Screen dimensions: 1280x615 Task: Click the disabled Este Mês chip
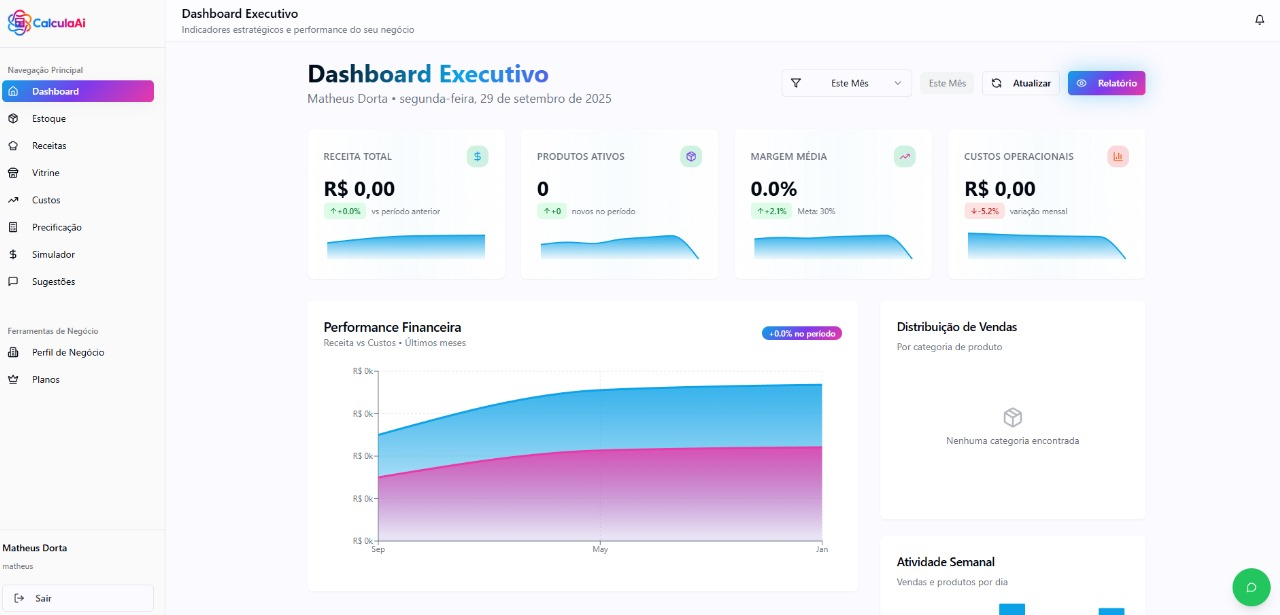click(x=946, y=83)
